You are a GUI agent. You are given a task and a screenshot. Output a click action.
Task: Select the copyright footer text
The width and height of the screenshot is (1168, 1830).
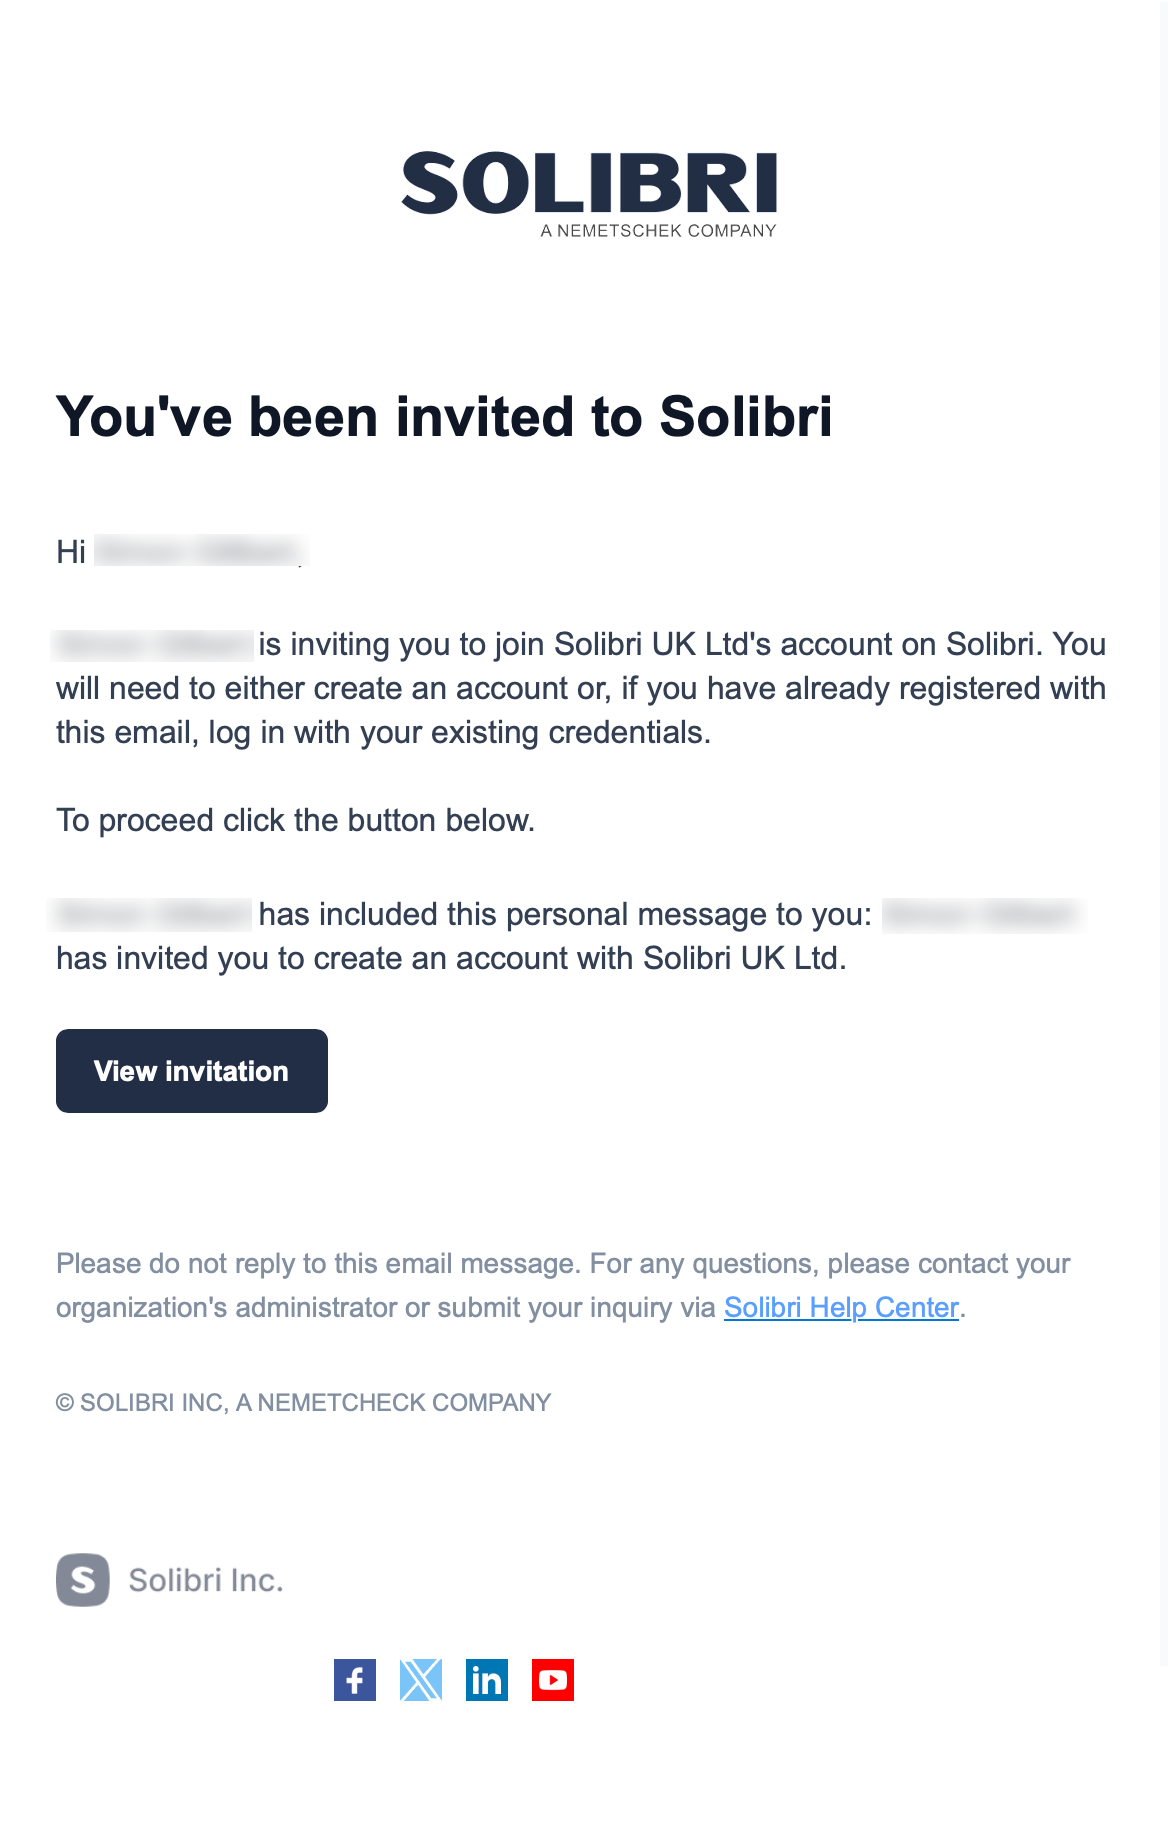302,1402
